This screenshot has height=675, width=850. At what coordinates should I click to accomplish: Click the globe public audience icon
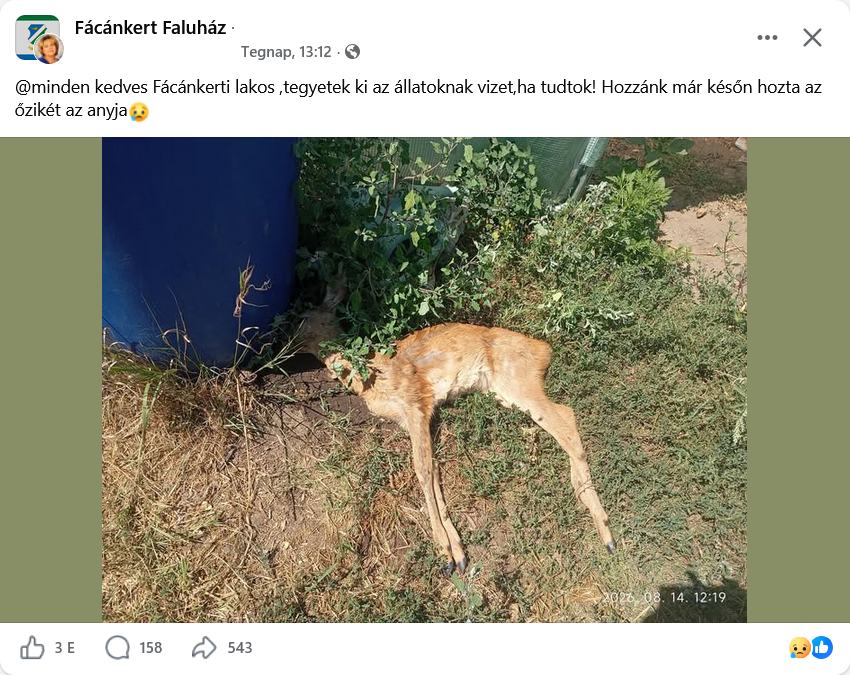tap(352, 52)
